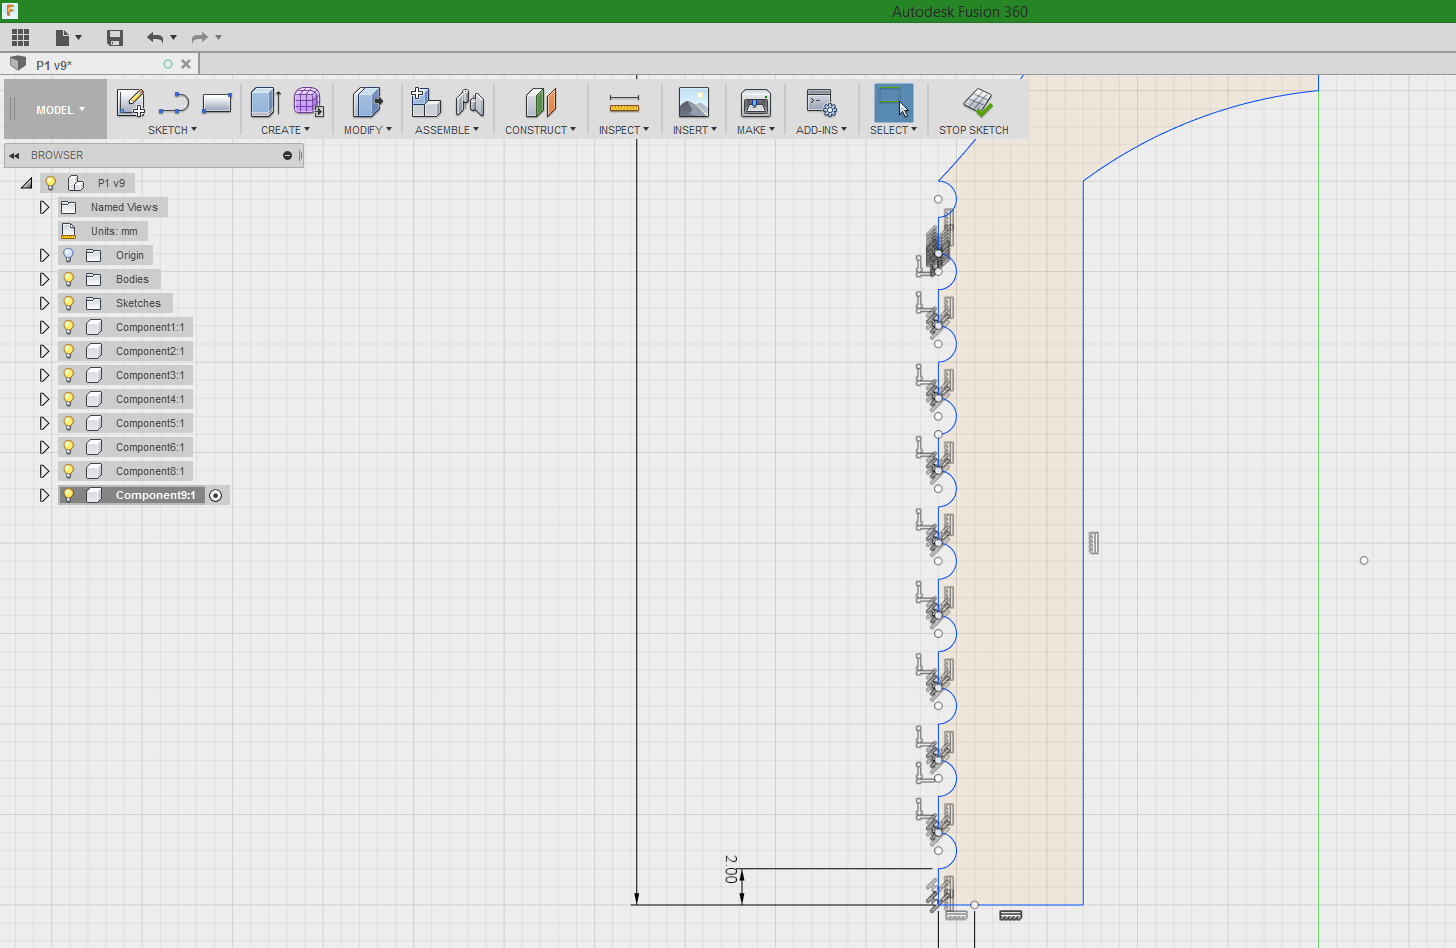Expand the Origin folder

click(44, 255)
